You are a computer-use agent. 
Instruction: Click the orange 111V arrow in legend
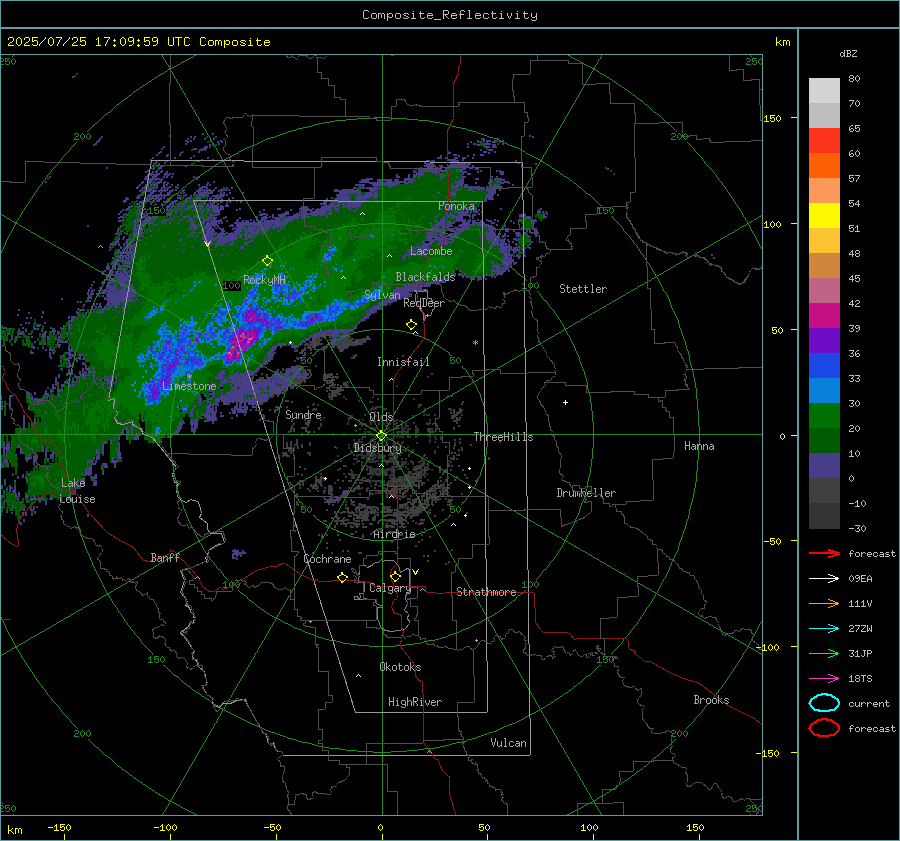(x=824, y=603)
